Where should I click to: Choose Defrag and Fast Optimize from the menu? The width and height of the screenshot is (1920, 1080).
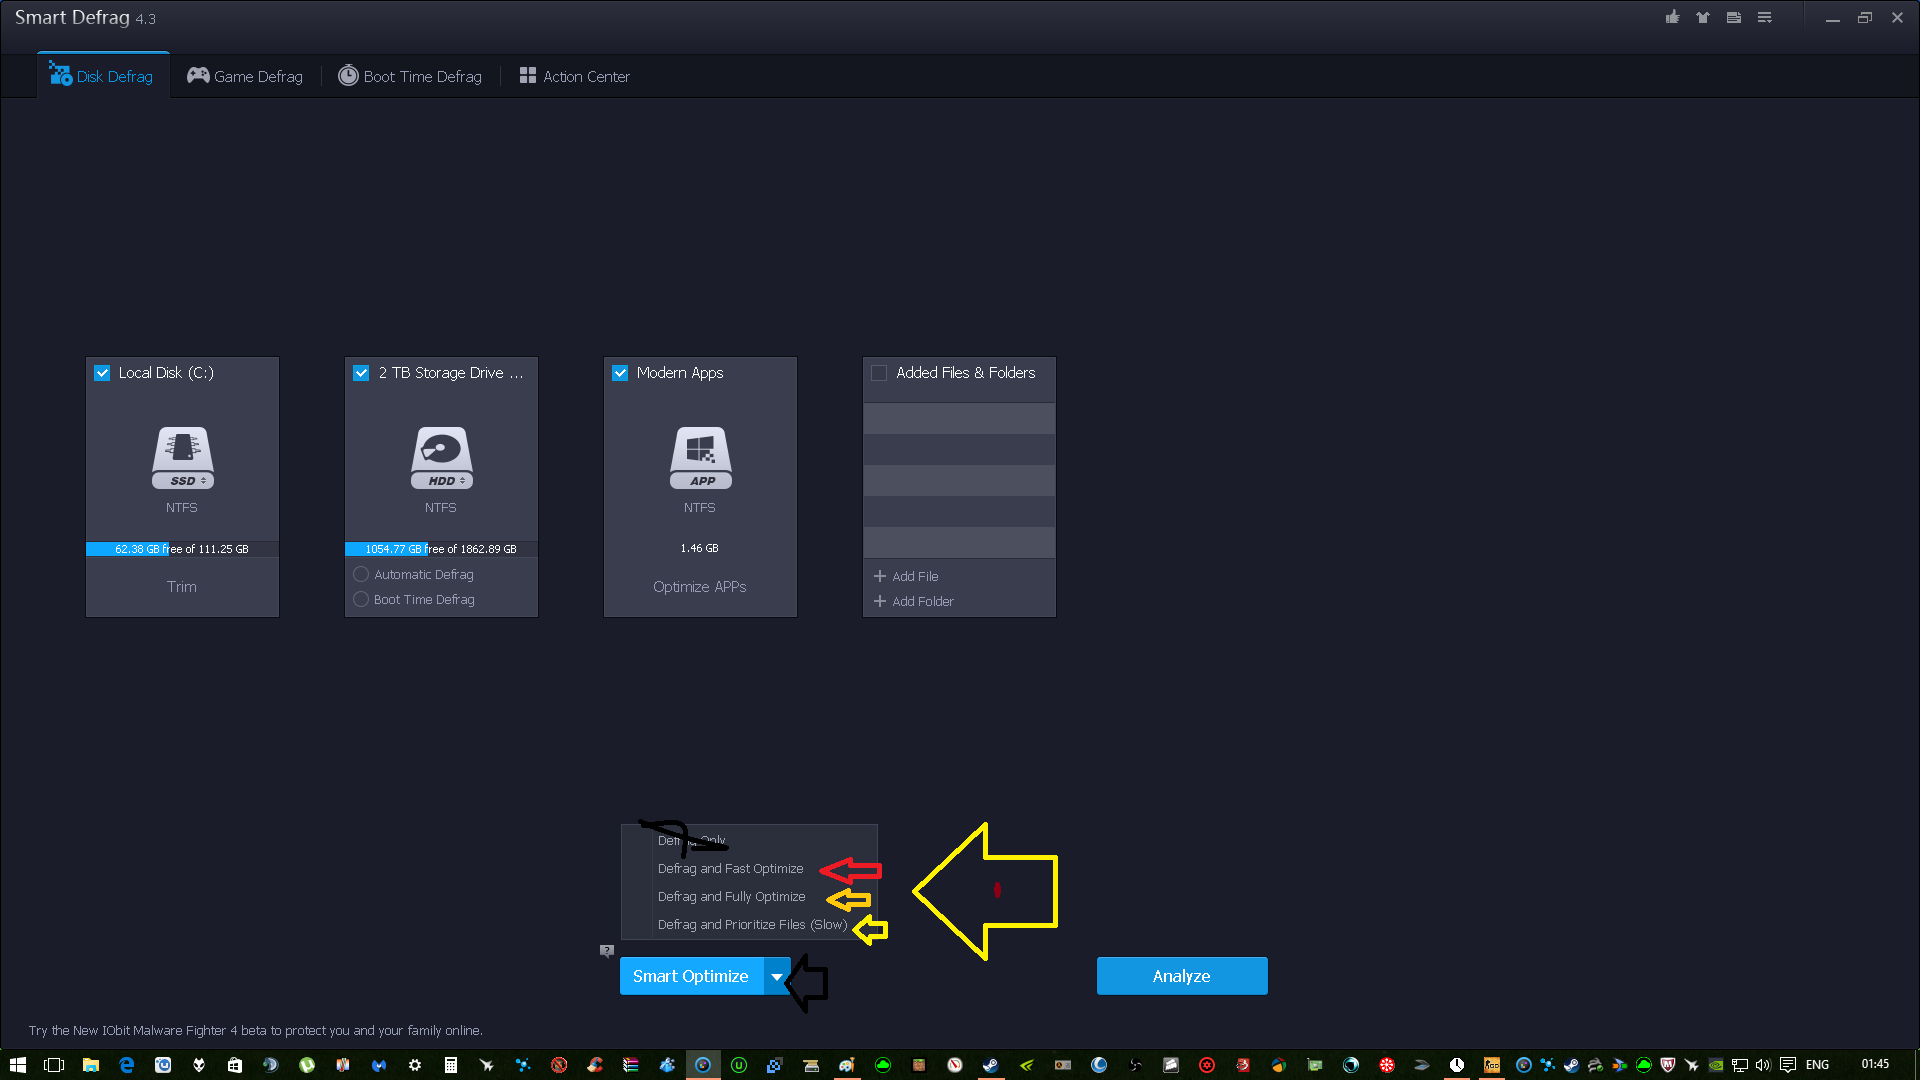[730, 868]
